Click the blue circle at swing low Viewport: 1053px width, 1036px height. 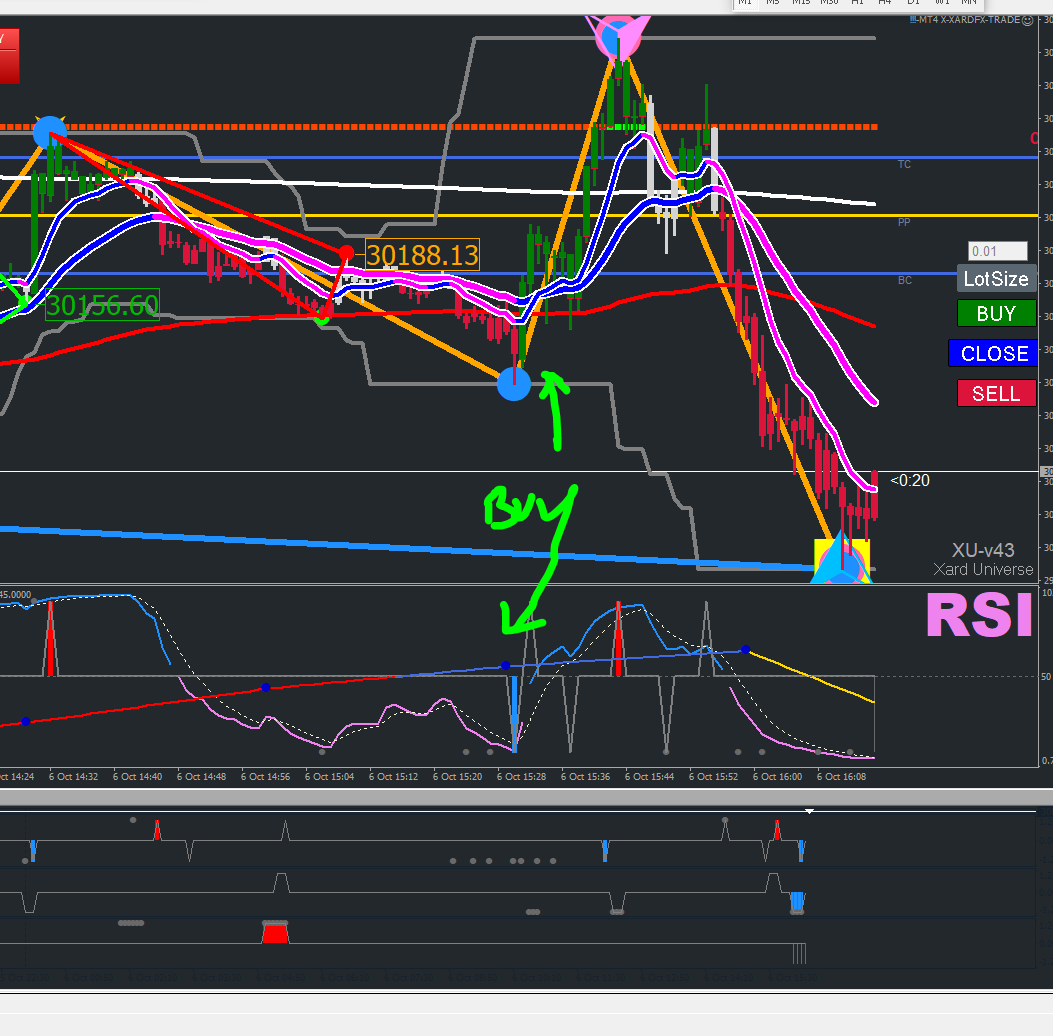tap(514, 384)
